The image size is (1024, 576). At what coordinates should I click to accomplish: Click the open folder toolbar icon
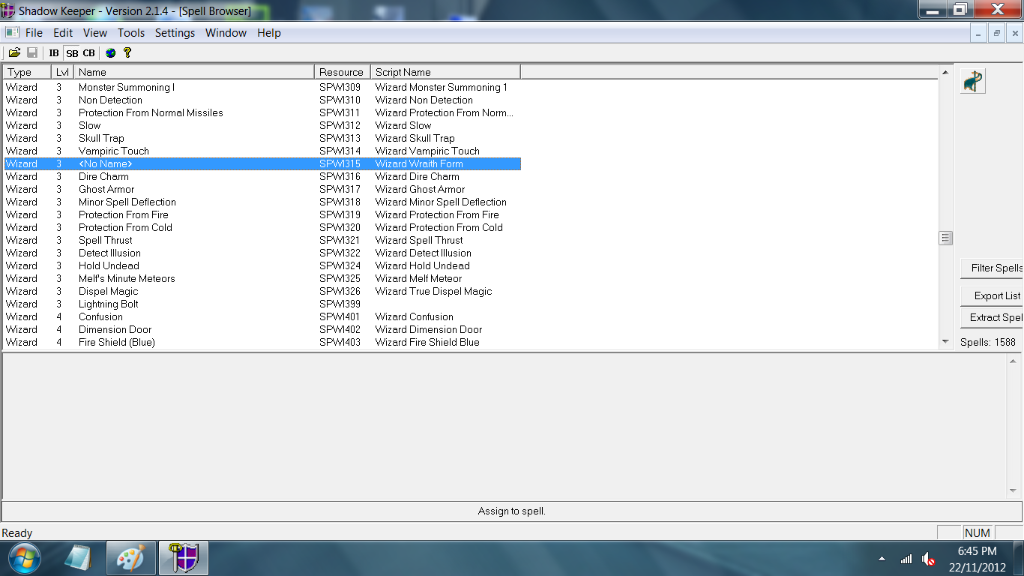(15, 53)
